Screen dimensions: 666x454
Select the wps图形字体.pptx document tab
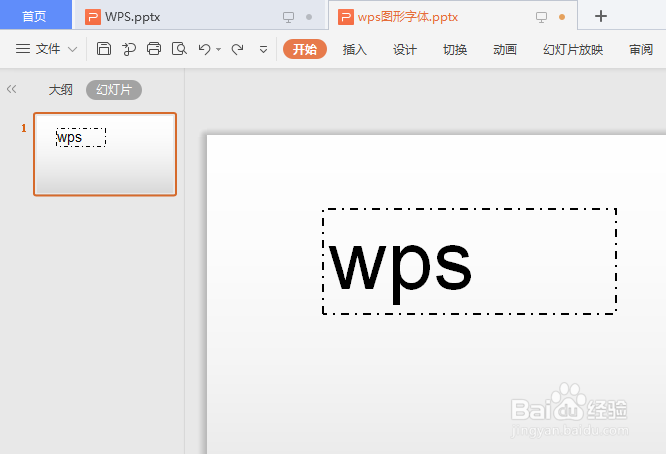[x=453, y=16]
